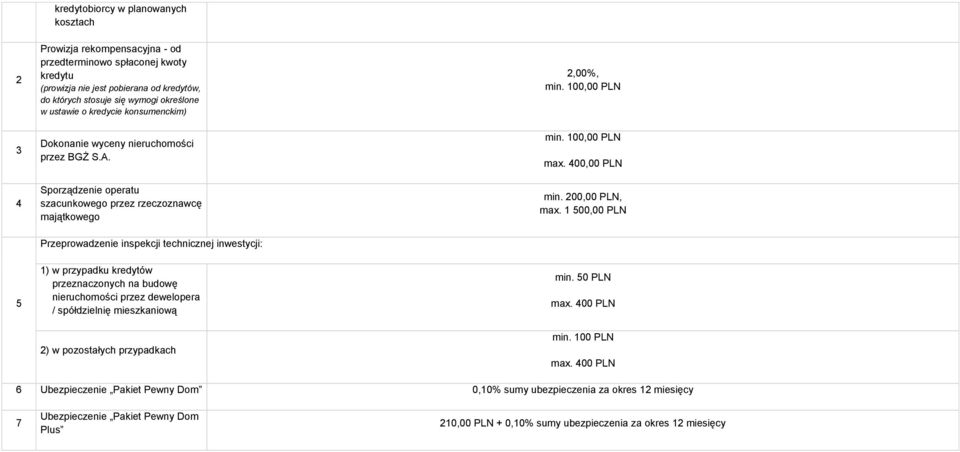Click row number 4 cell
960x452 pixels.
[19, 204]
